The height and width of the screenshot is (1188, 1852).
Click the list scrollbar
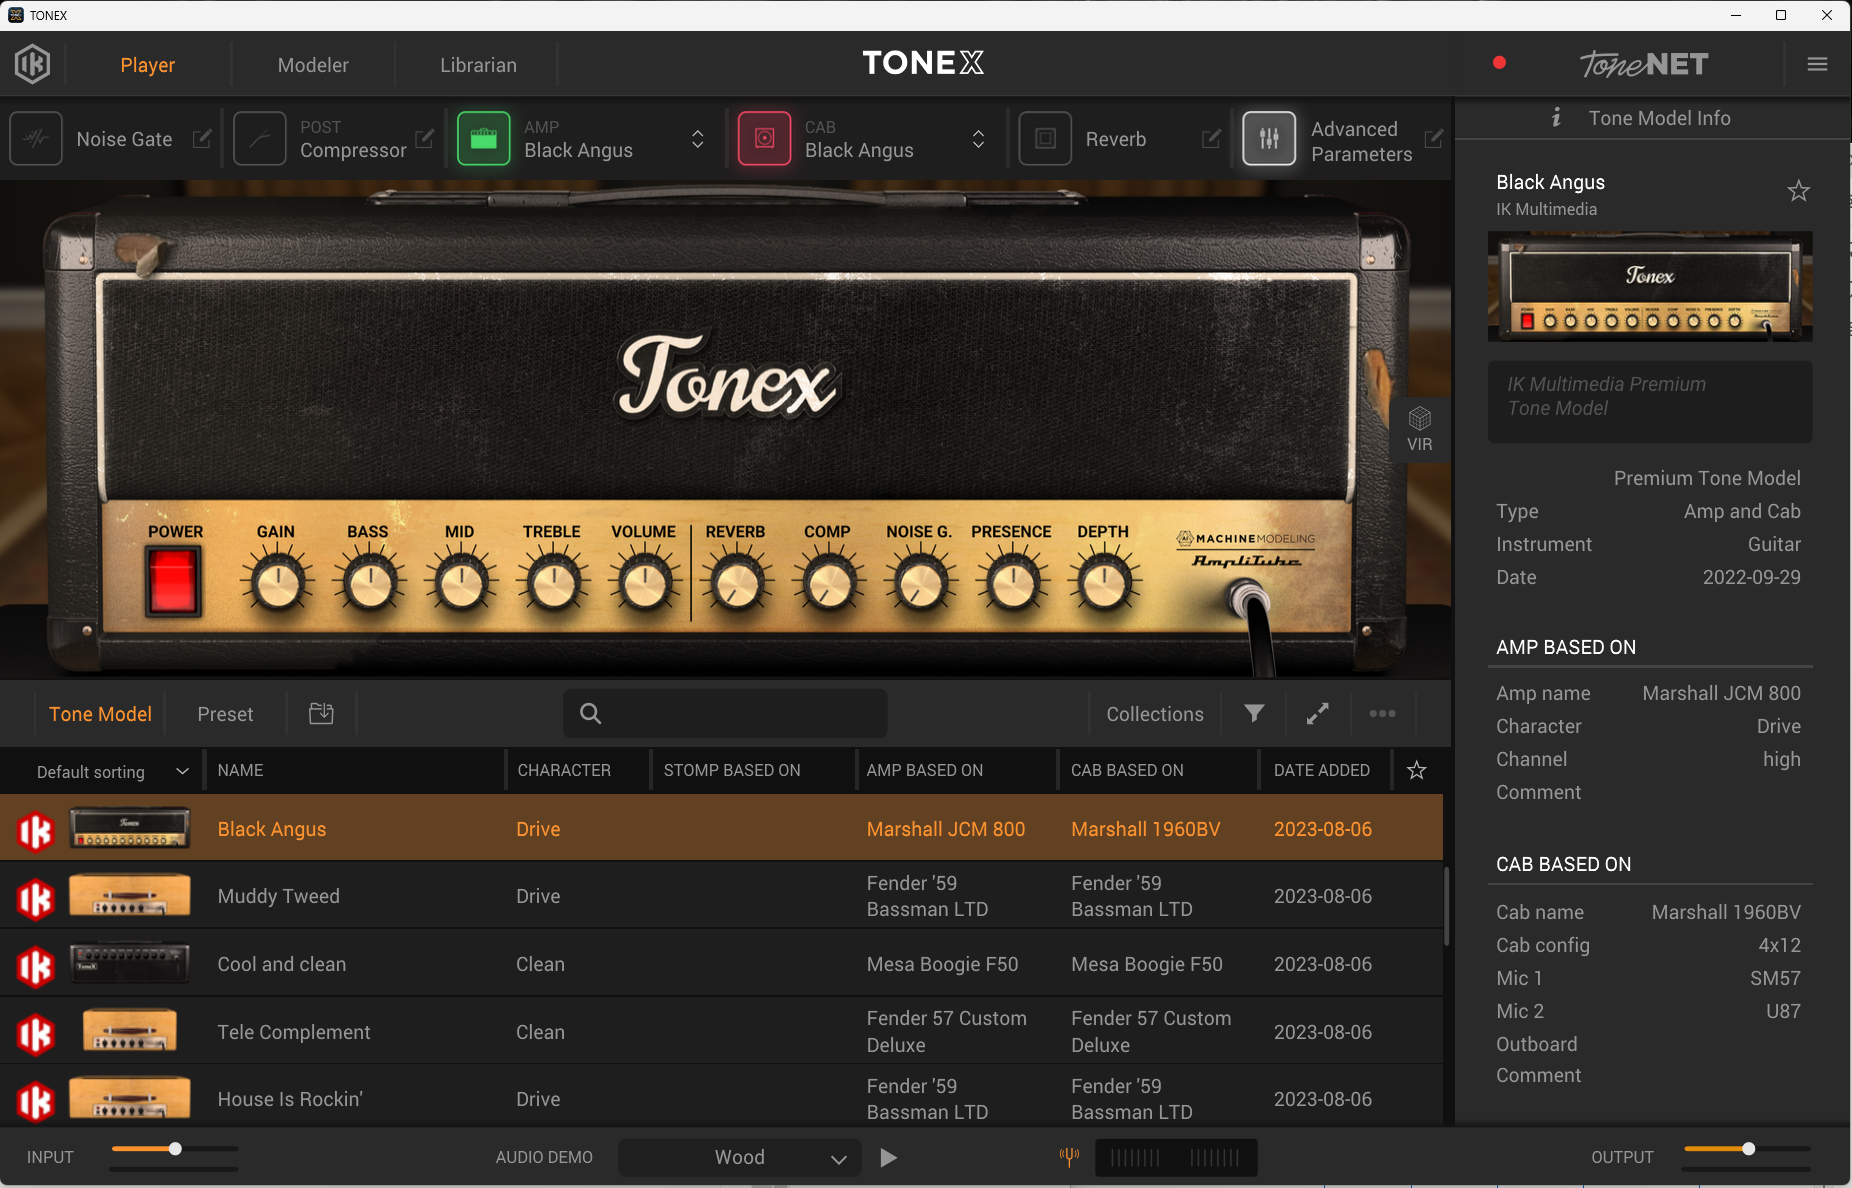[x=1446, y=906]
